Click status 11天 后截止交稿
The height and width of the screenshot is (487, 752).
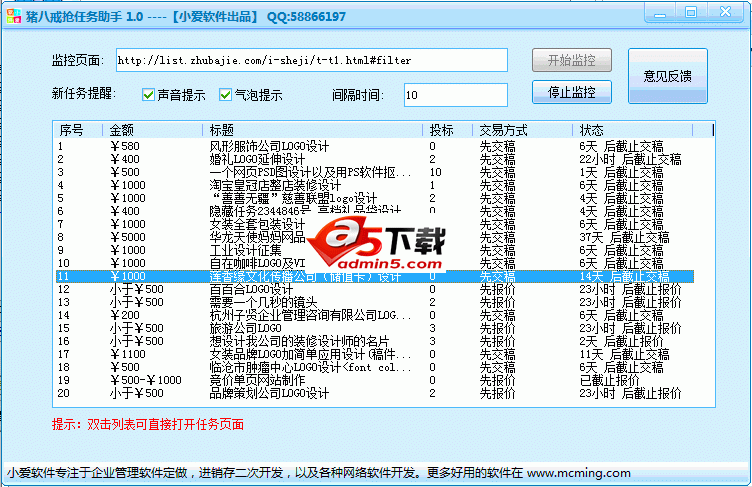[x=624, y=354]
